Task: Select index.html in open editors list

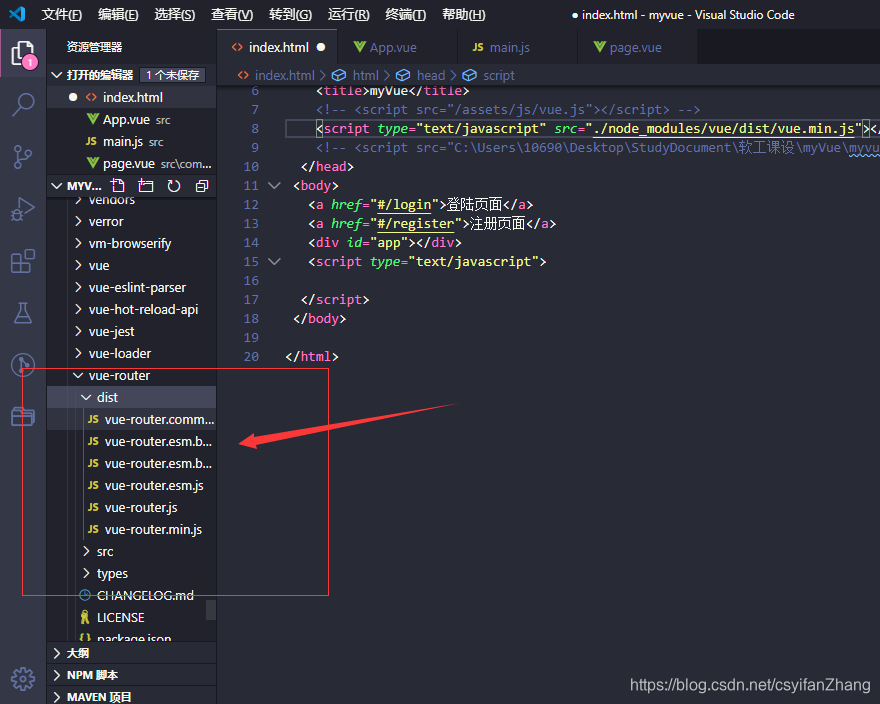Action: point(131,97)
